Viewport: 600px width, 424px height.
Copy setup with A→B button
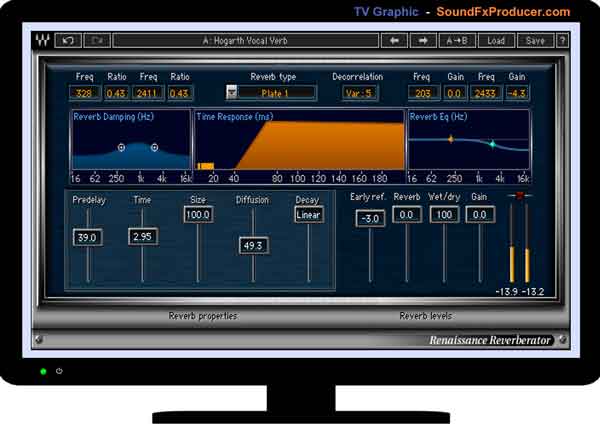pyautogui.click(x=457, y=41)
